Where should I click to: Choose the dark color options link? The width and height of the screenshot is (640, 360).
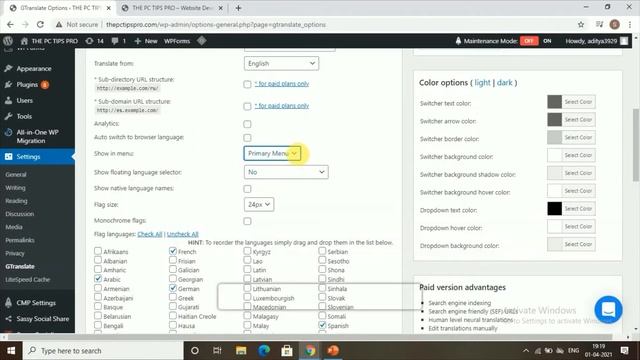pos(504,82)
